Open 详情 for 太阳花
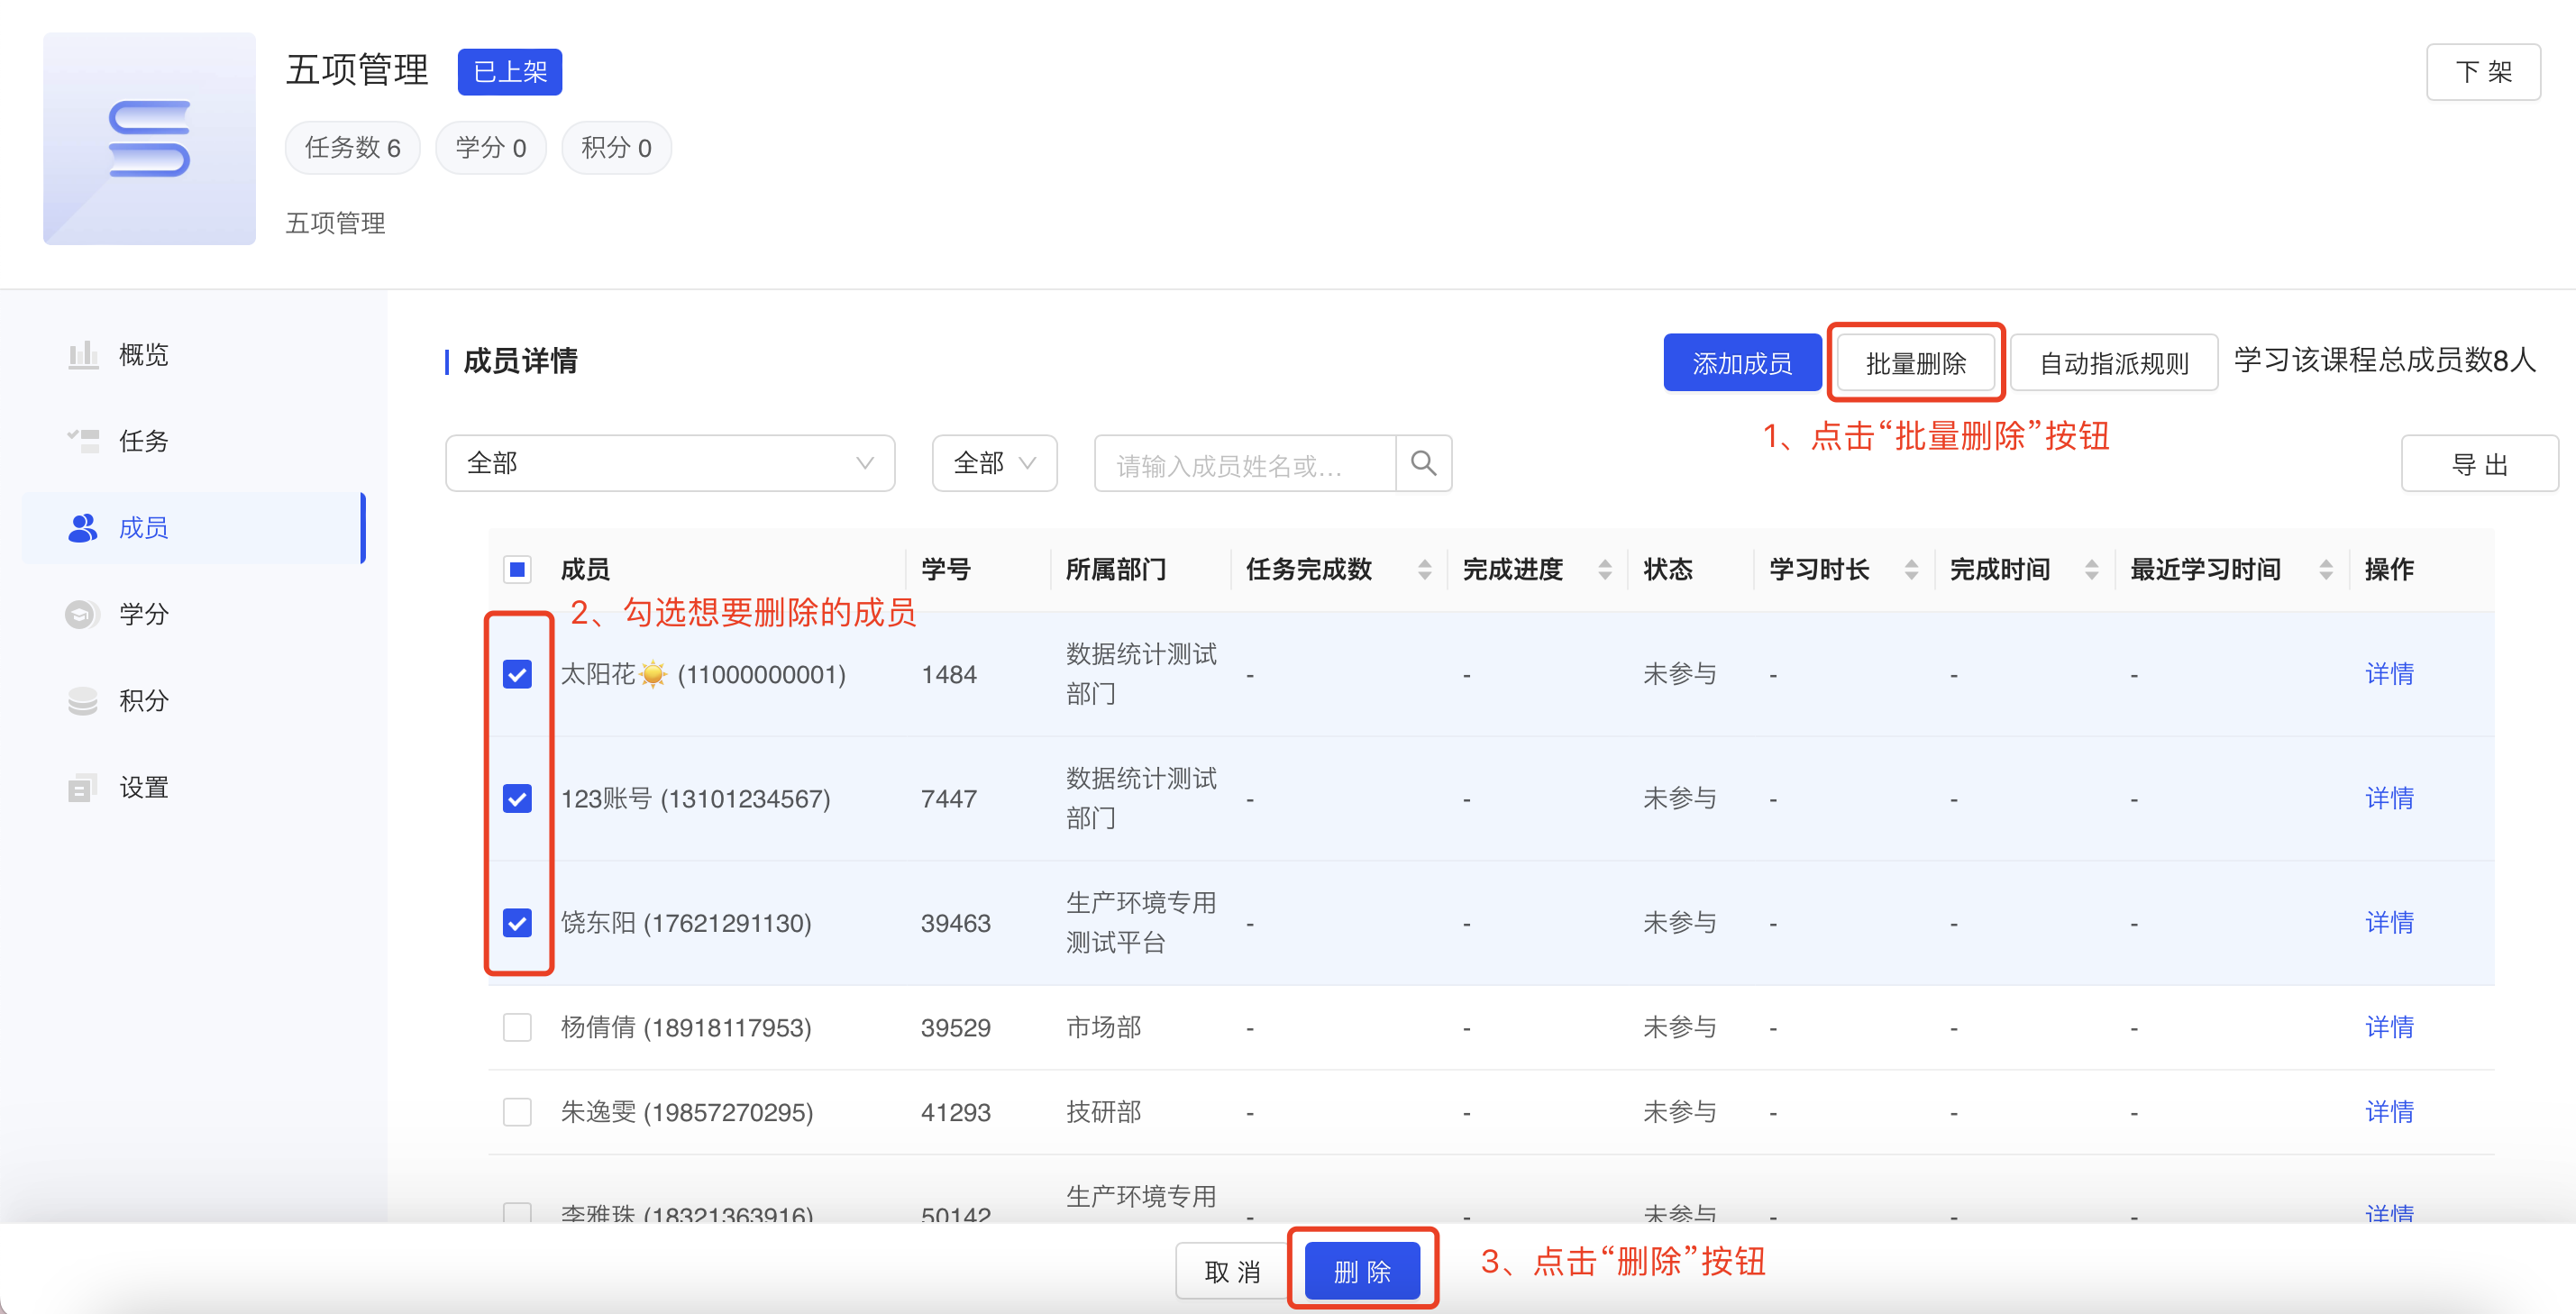This screenshot has height=1314, width=2576. pos(2389,674)
